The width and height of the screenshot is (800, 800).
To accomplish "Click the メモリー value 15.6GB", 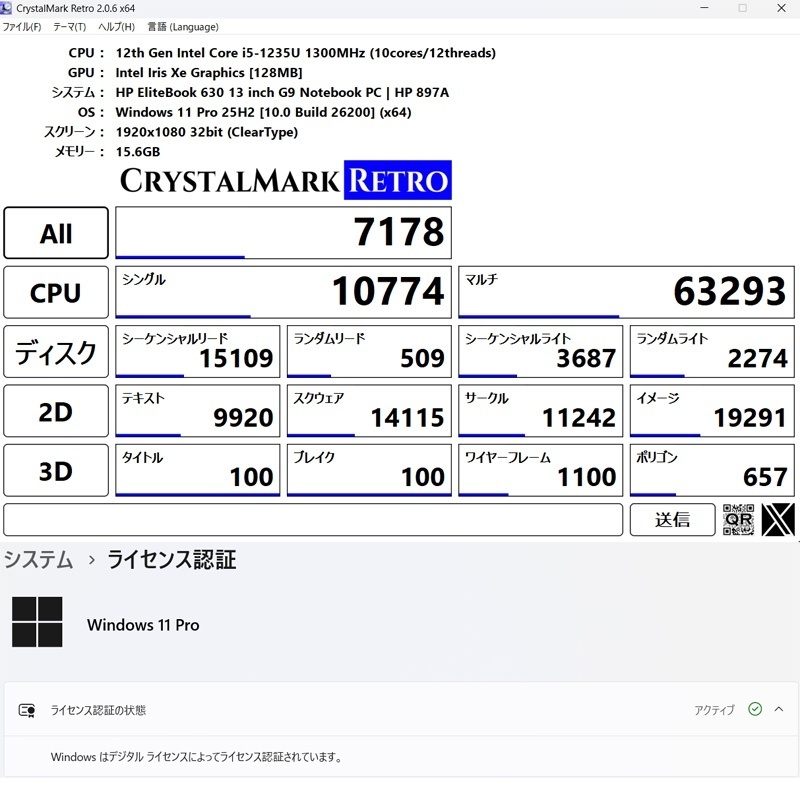I will (x=138, y=152).
